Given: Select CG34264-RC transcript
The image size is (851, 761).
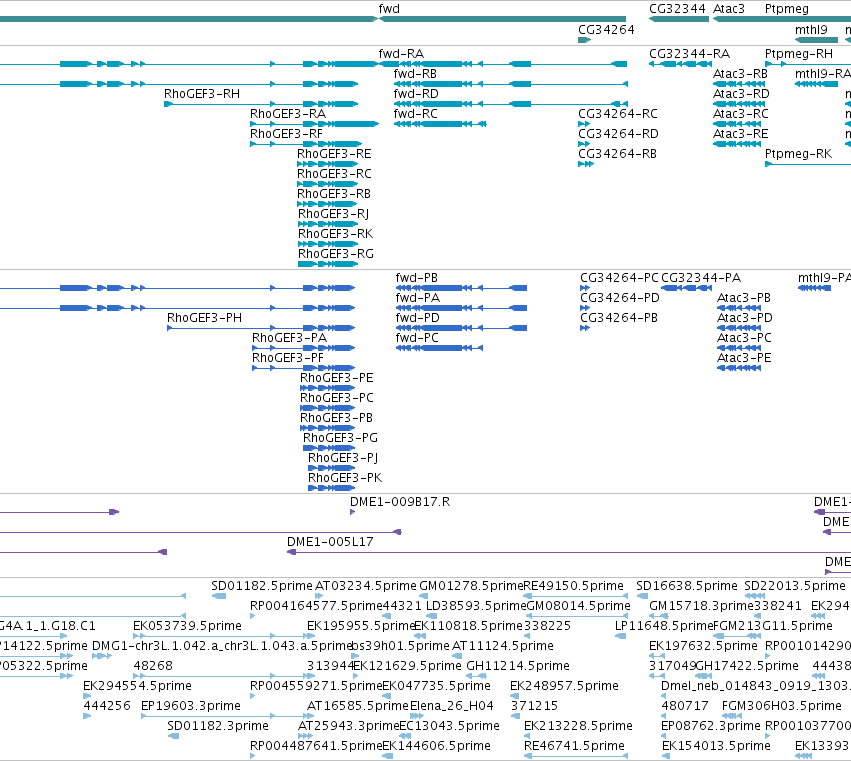Looking at the screenshot, I should tap(618, 114).
